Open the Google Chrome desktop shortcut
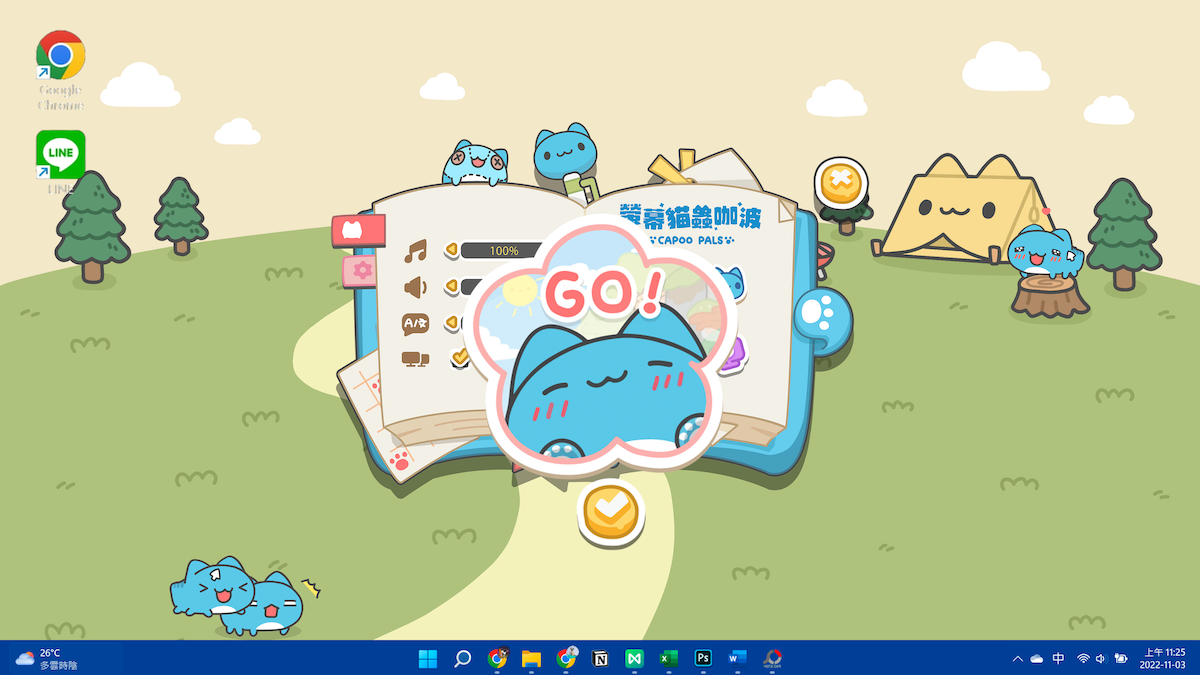 point(60,71)
